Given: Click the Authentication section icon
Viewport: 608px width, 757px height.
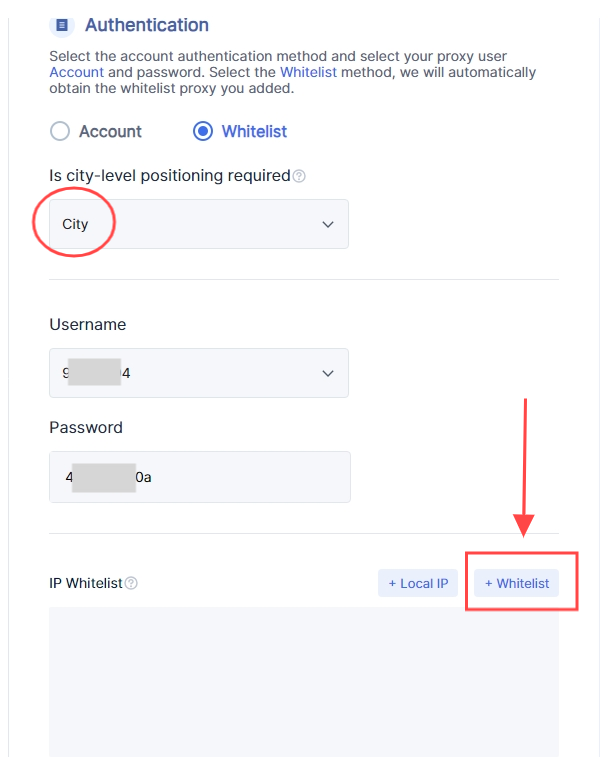Looking at the screenshot, I should tap(62, 25).
